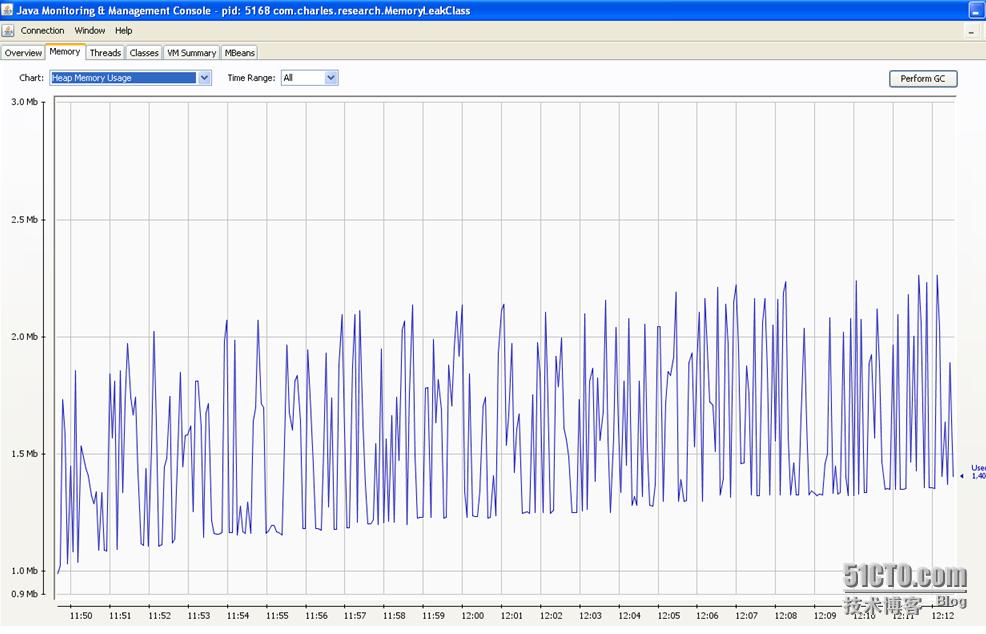
Task: Click the 1.5 Mb axis label
Action: pos(25,453)
